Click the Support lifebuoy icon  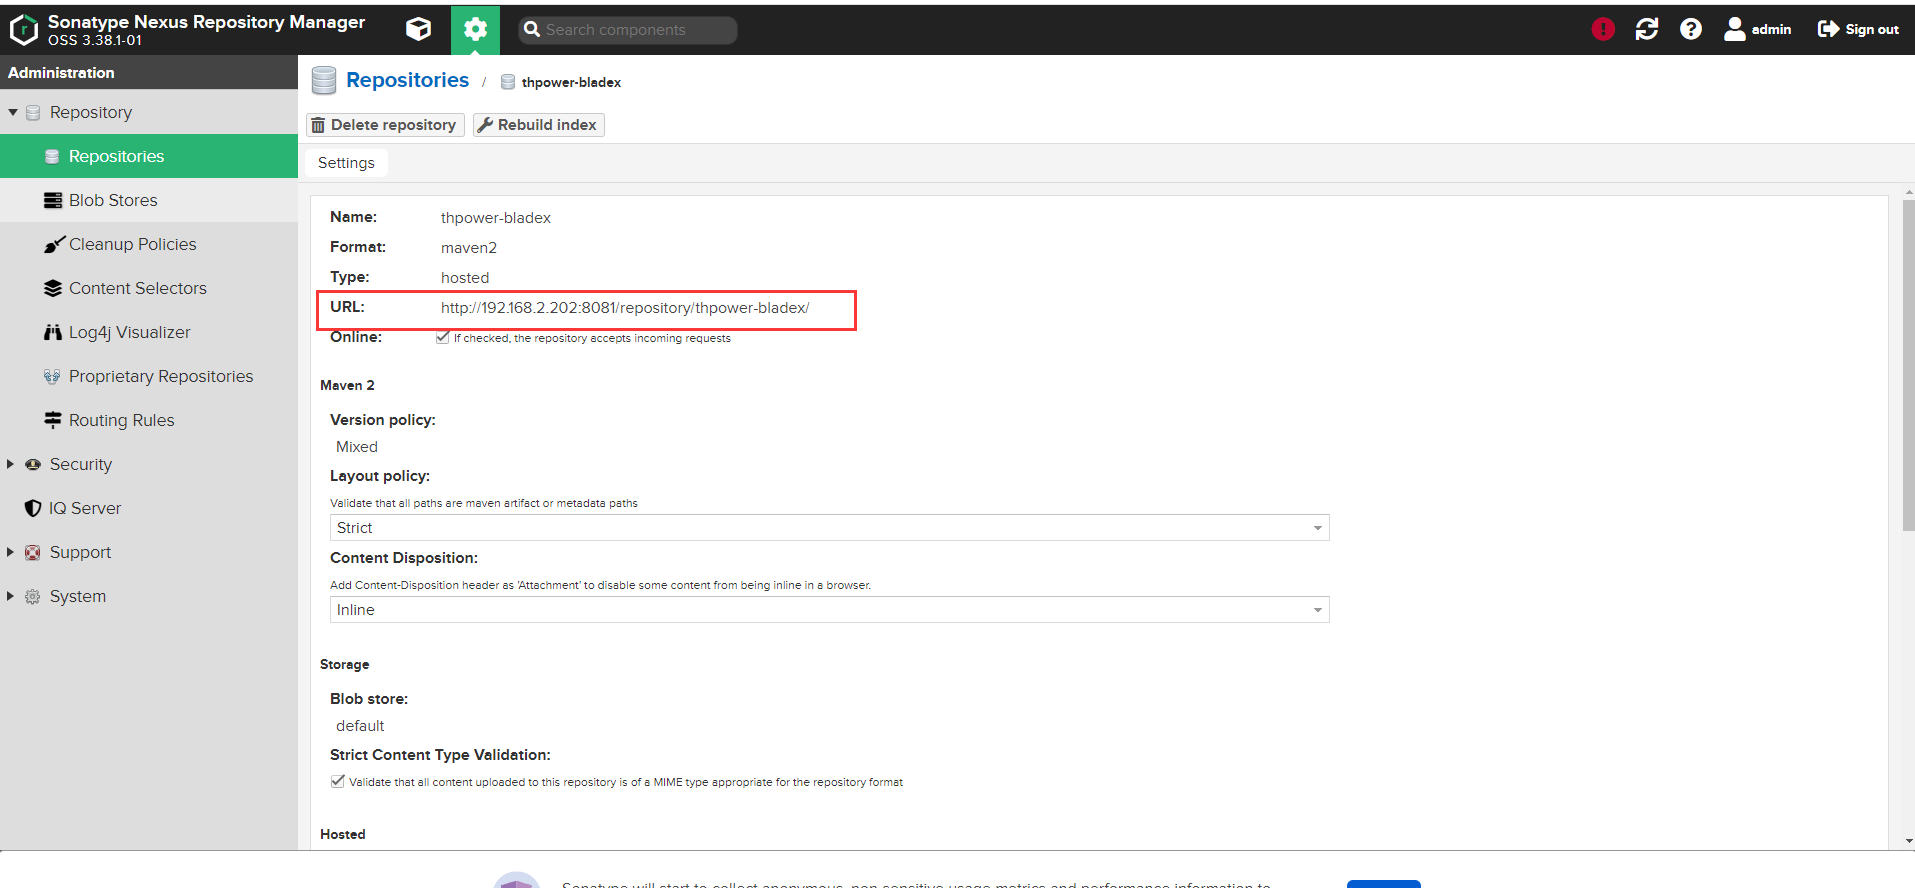(x=33, y=552)
